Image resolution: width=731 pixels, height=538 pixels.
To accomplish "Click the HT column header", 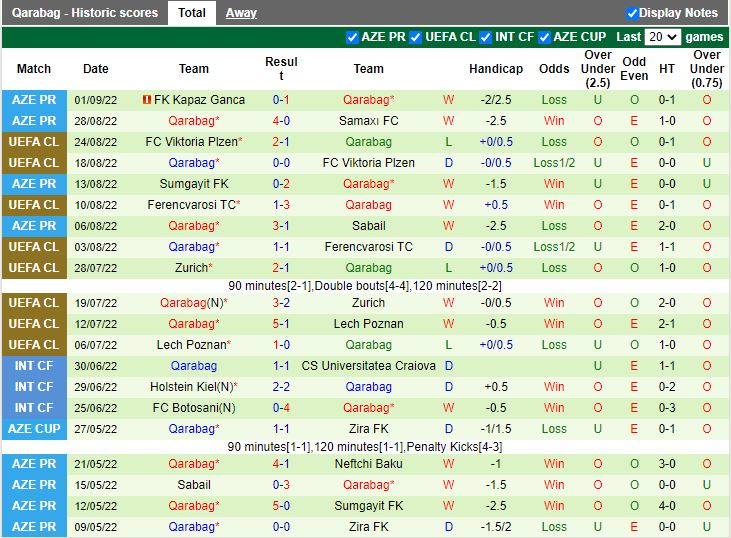I will click(x=667, y=69).
